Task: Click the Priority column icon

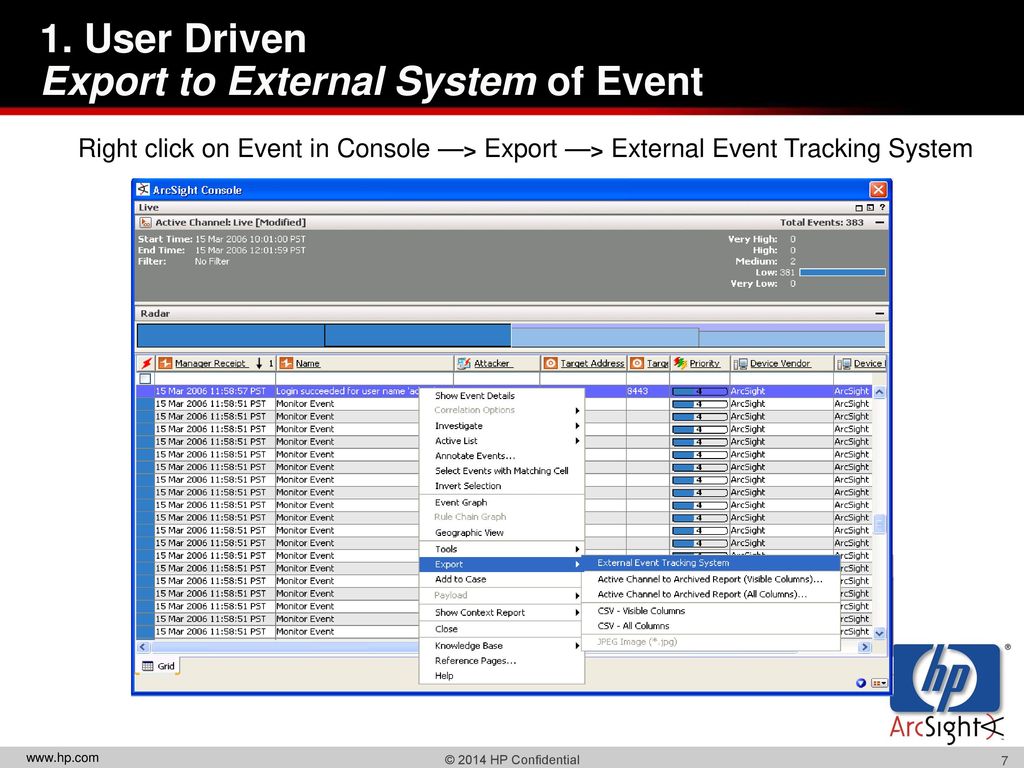Action: click(x=680, y=363)
